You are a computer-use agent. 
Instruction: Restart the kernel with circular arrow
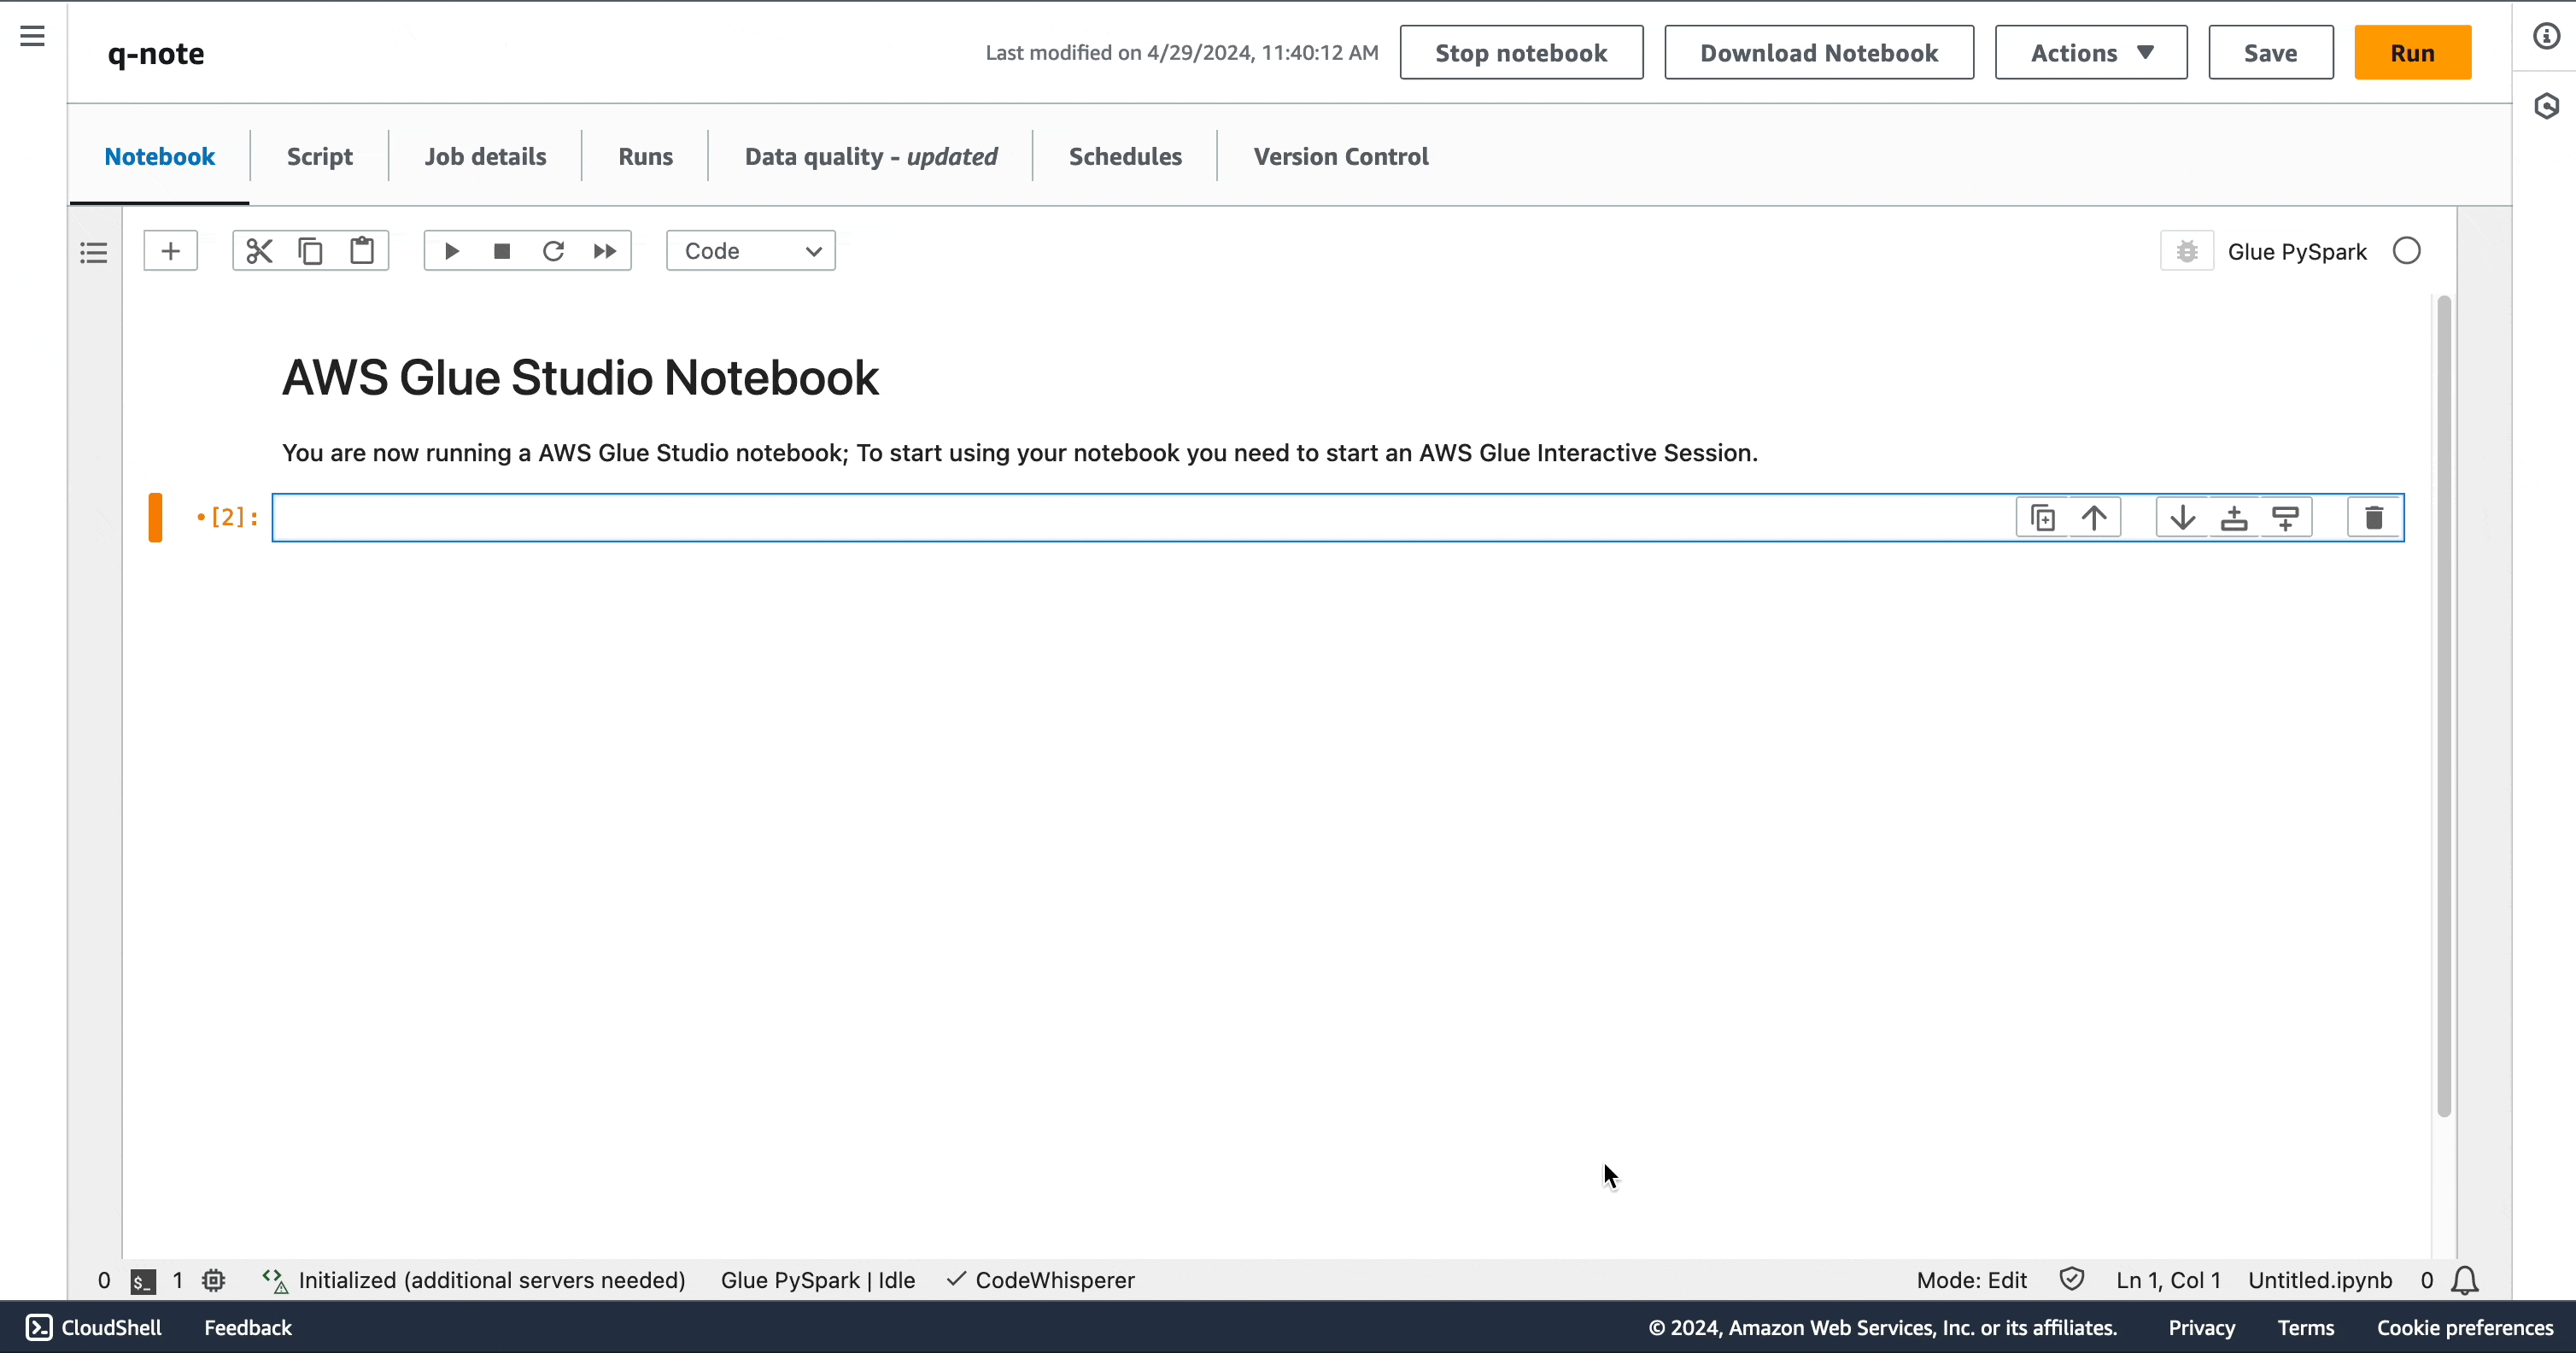553,251
